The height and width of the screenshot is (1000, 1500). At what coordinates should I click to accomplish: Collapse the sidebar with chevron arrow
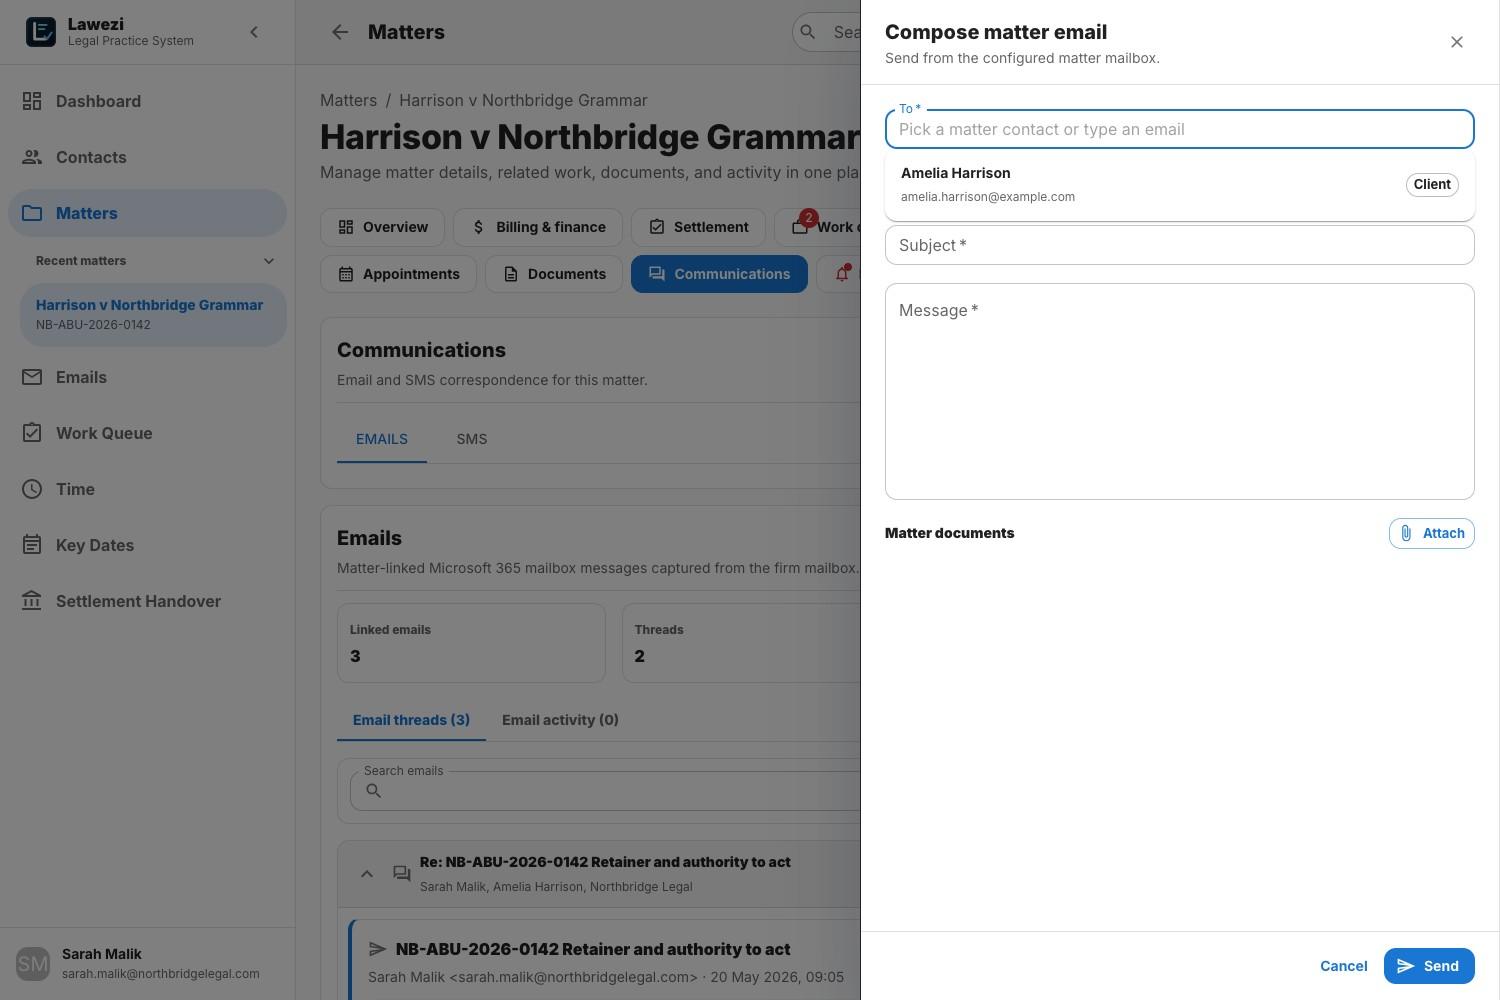coord(254,32)
